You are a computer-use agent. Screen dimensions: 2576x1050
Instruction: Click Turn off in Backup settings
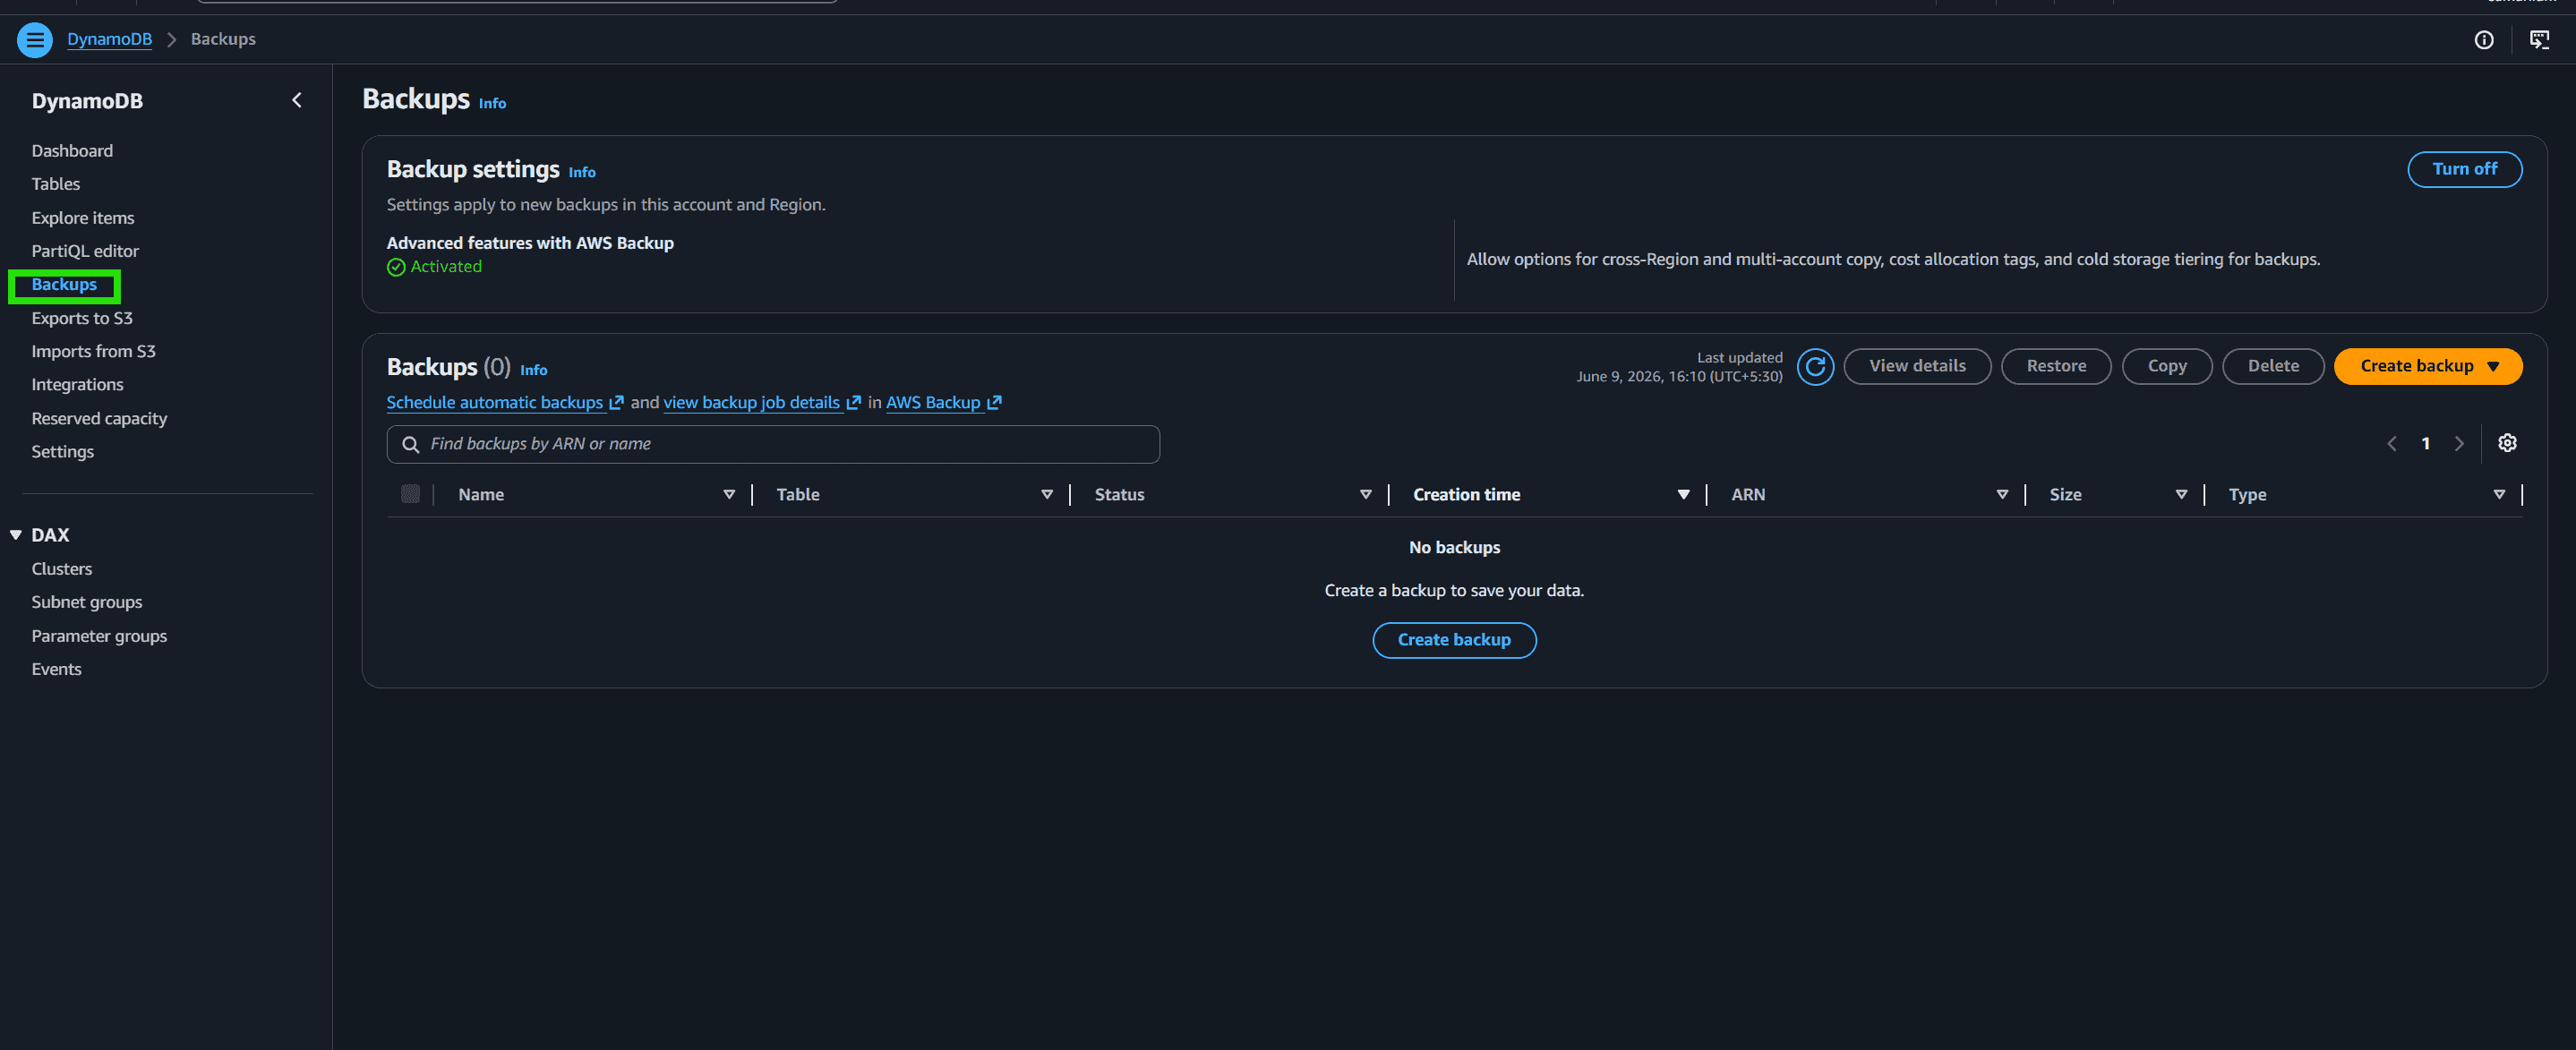tap(2464, 169)
